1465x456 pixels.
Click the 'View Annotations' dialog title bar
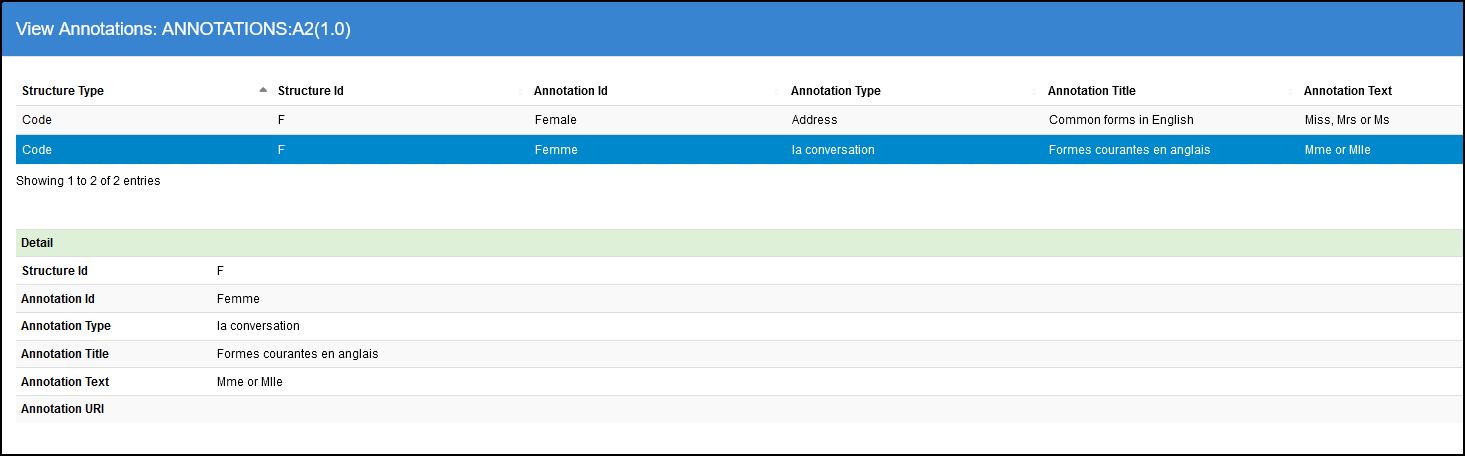point(732,29)
